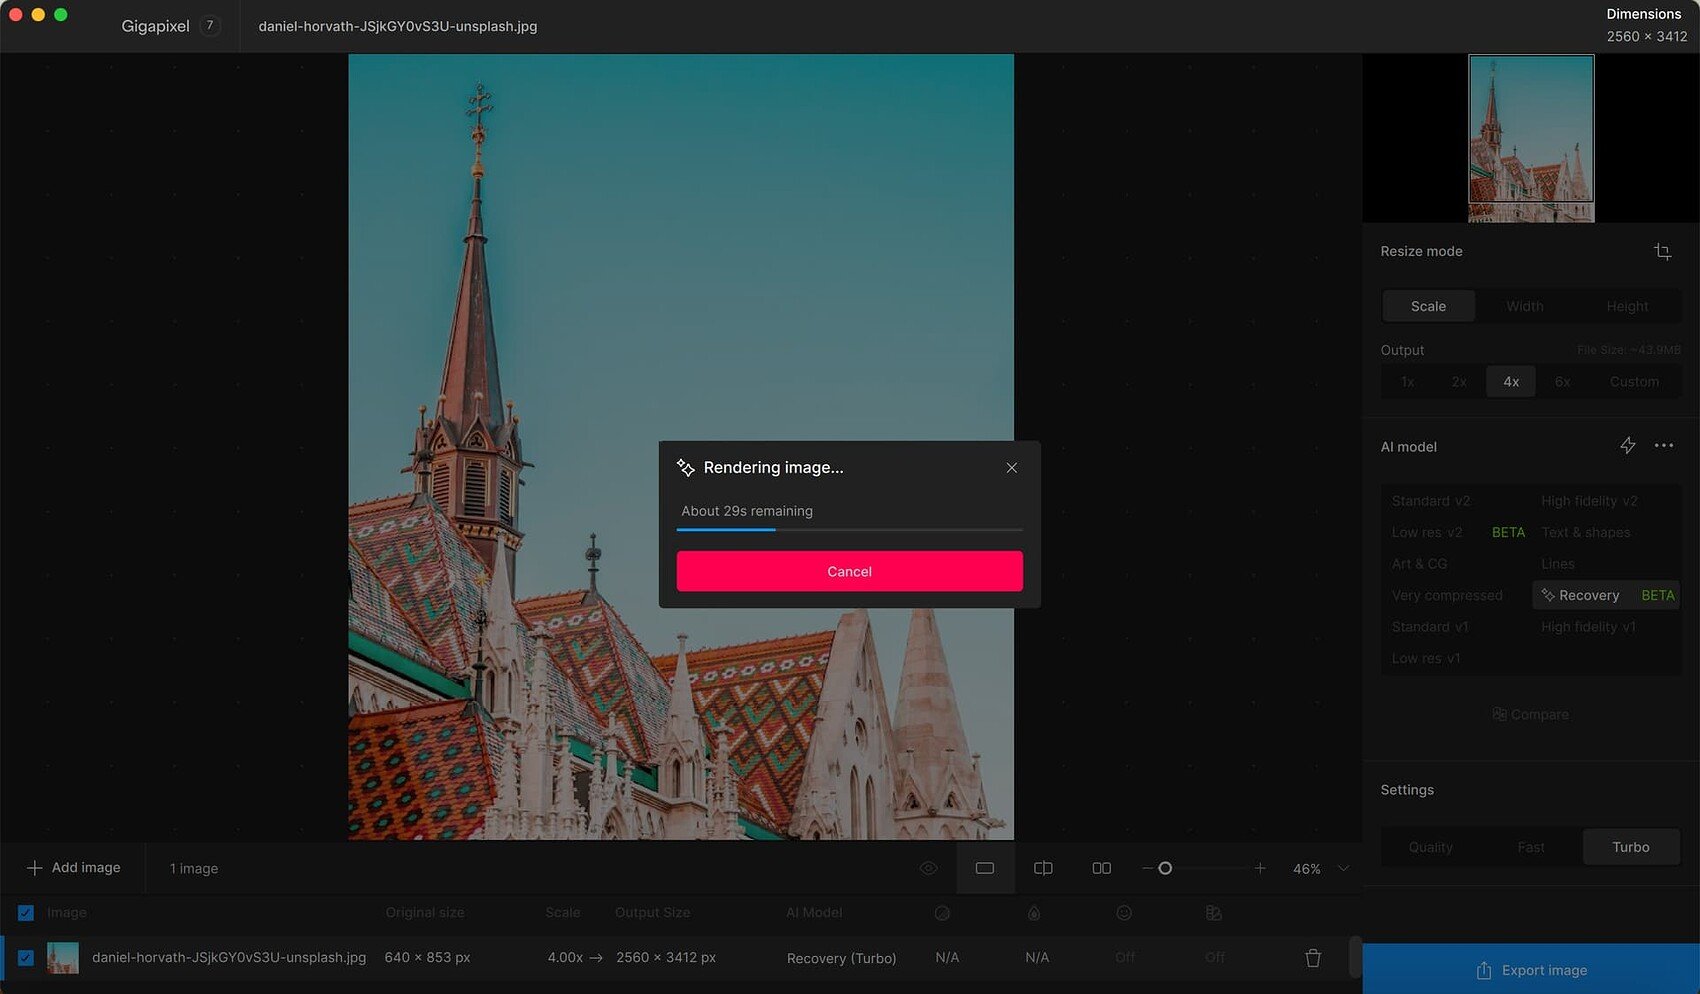Toggle the select-all images checkbox
Image resolution: width=1700 pixels, height=994 pixels.
[x=25, y=913]
